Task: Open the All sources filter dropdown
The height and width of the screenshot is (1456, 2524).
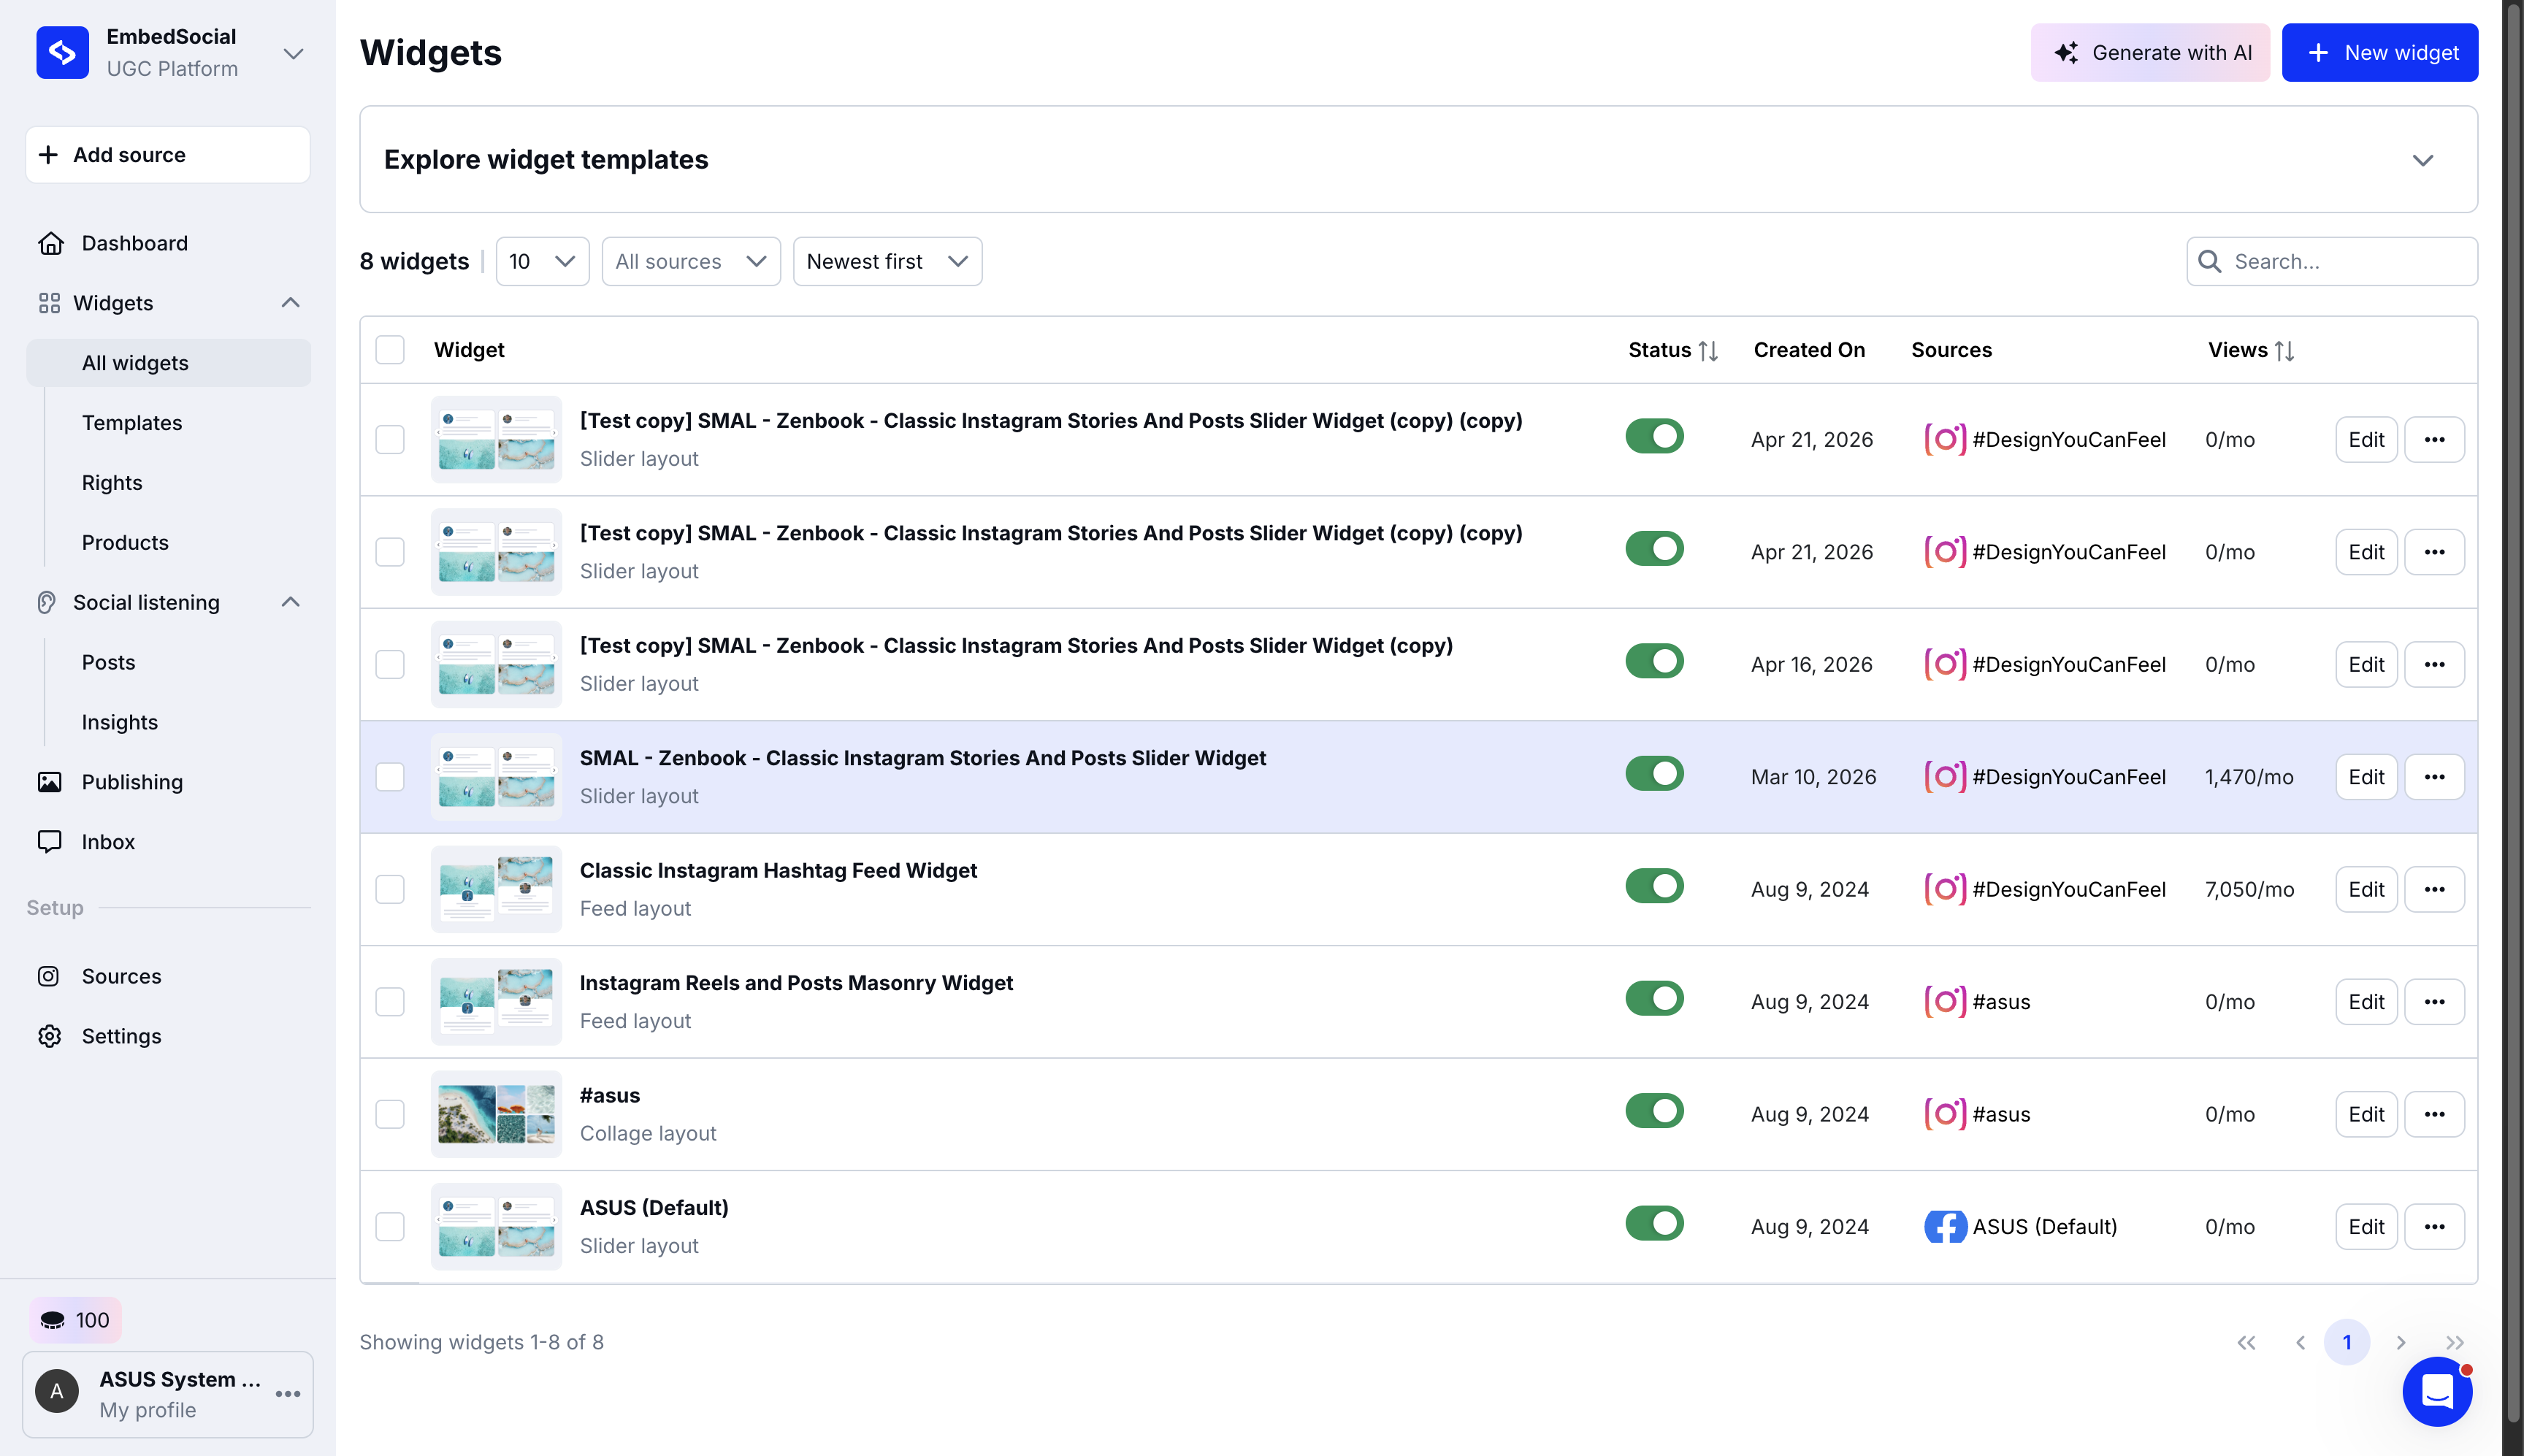Action: tap(690, 261)
